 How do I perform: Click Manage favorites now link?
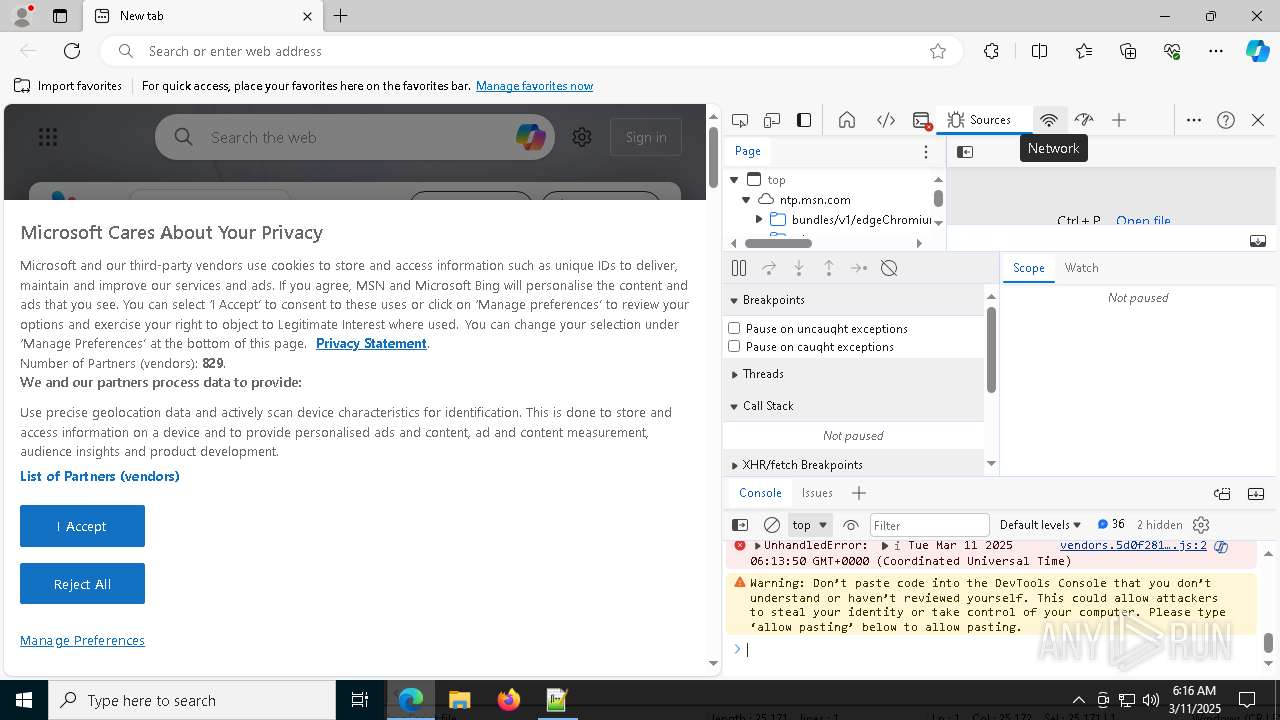coord(534,86)
